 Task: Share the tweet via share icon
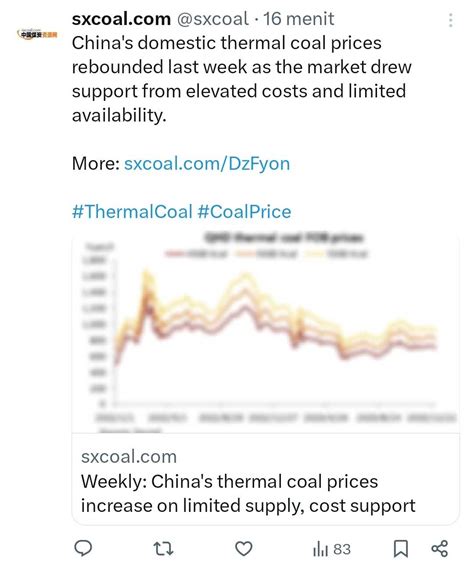point(439,548)
